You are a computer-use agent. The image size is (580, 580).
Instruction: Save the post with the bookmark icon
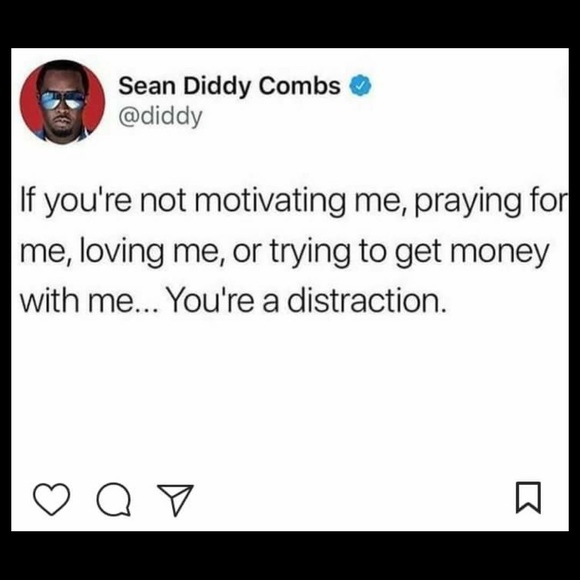point(528,498)
